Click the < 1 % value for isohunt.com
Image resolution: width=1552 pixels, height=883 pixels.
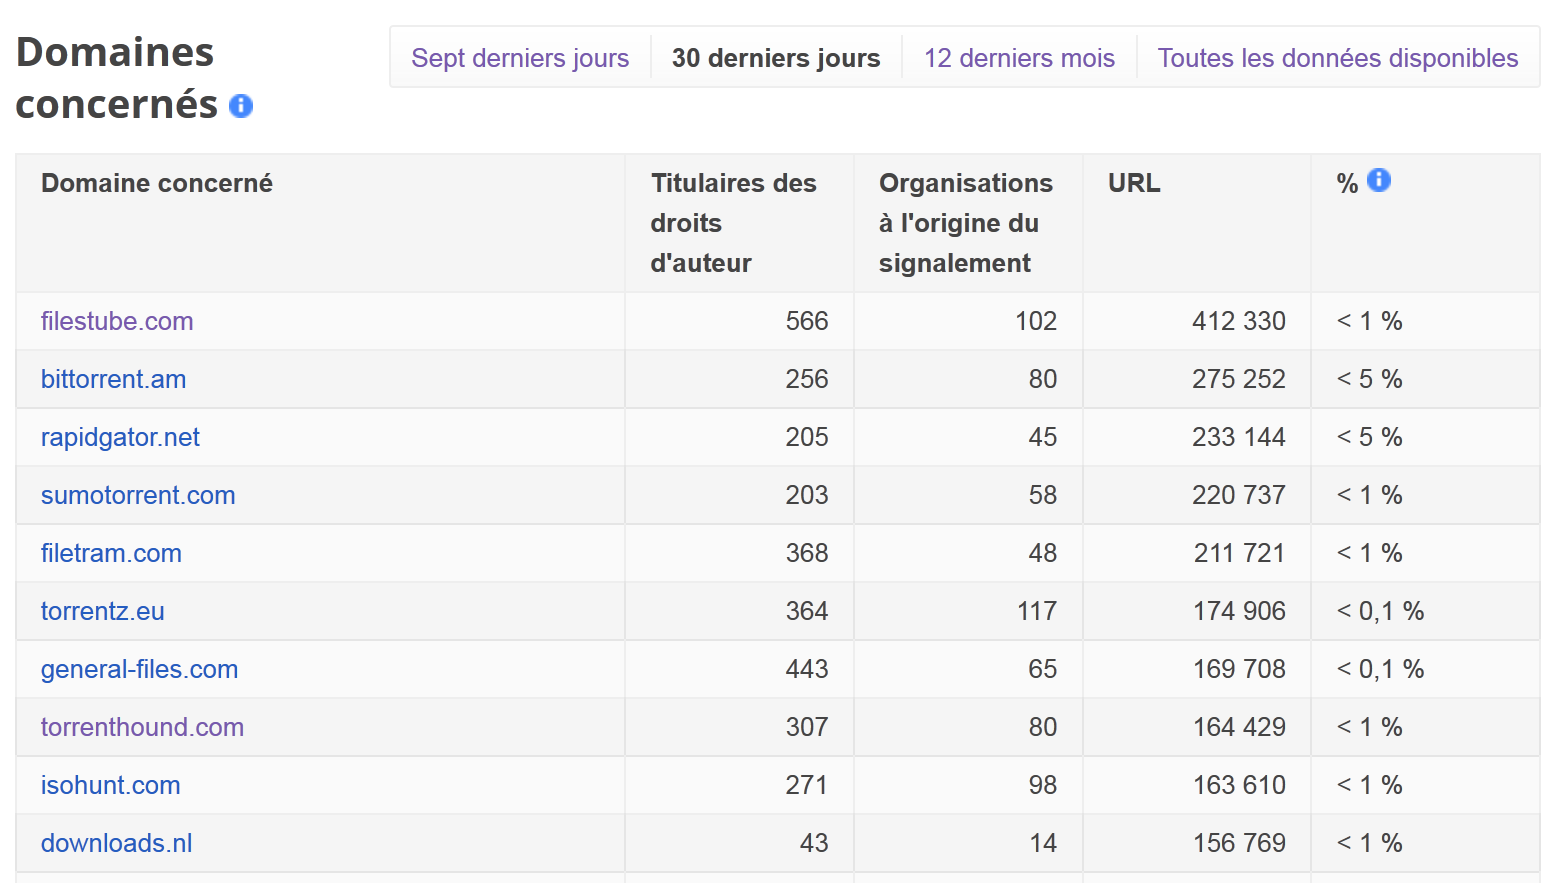pos(1370,785)
